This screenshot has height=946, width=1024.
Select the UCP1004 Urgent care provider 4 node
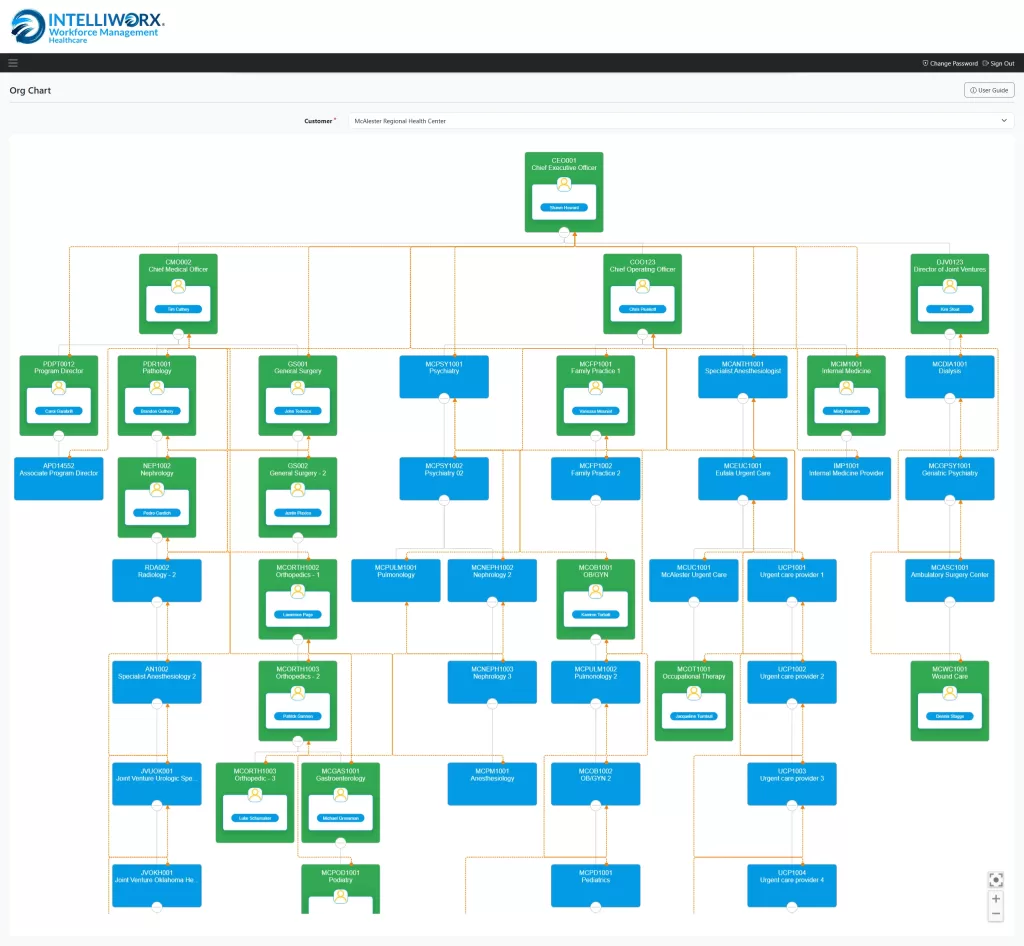tap(792, 885)
